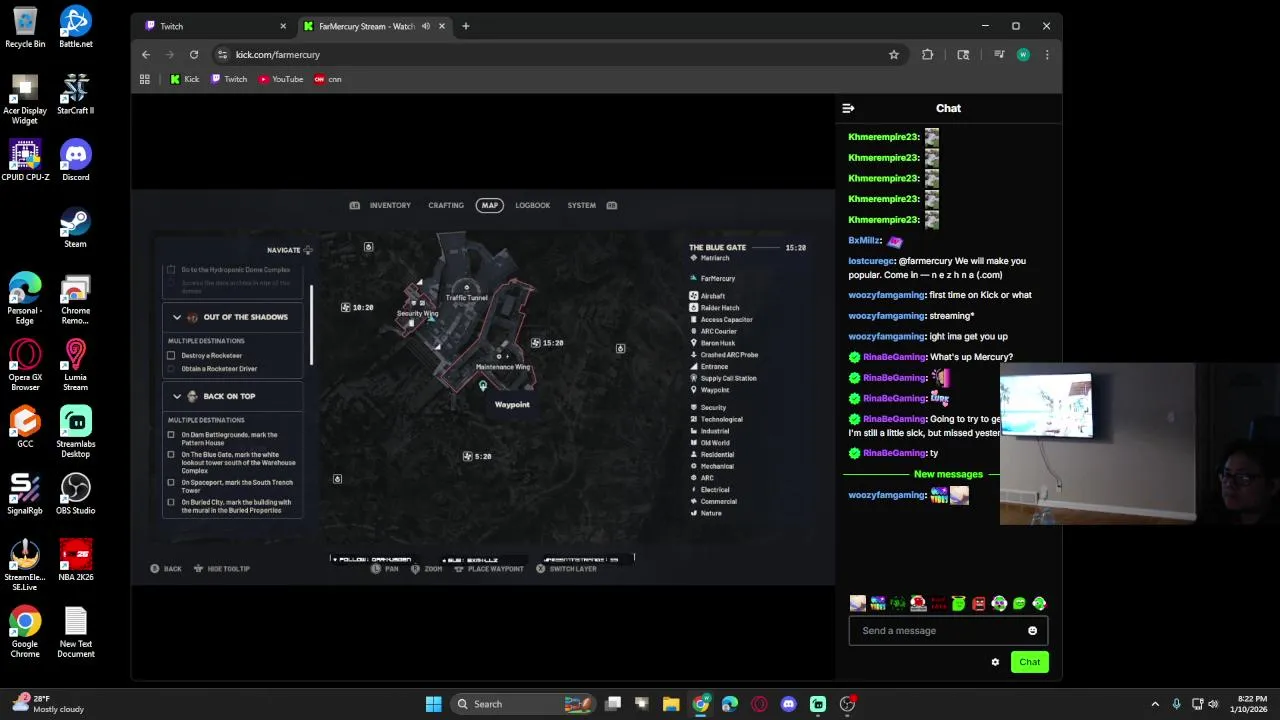
Task: Open Battle.net desktop shortcut
Action: 75,27
